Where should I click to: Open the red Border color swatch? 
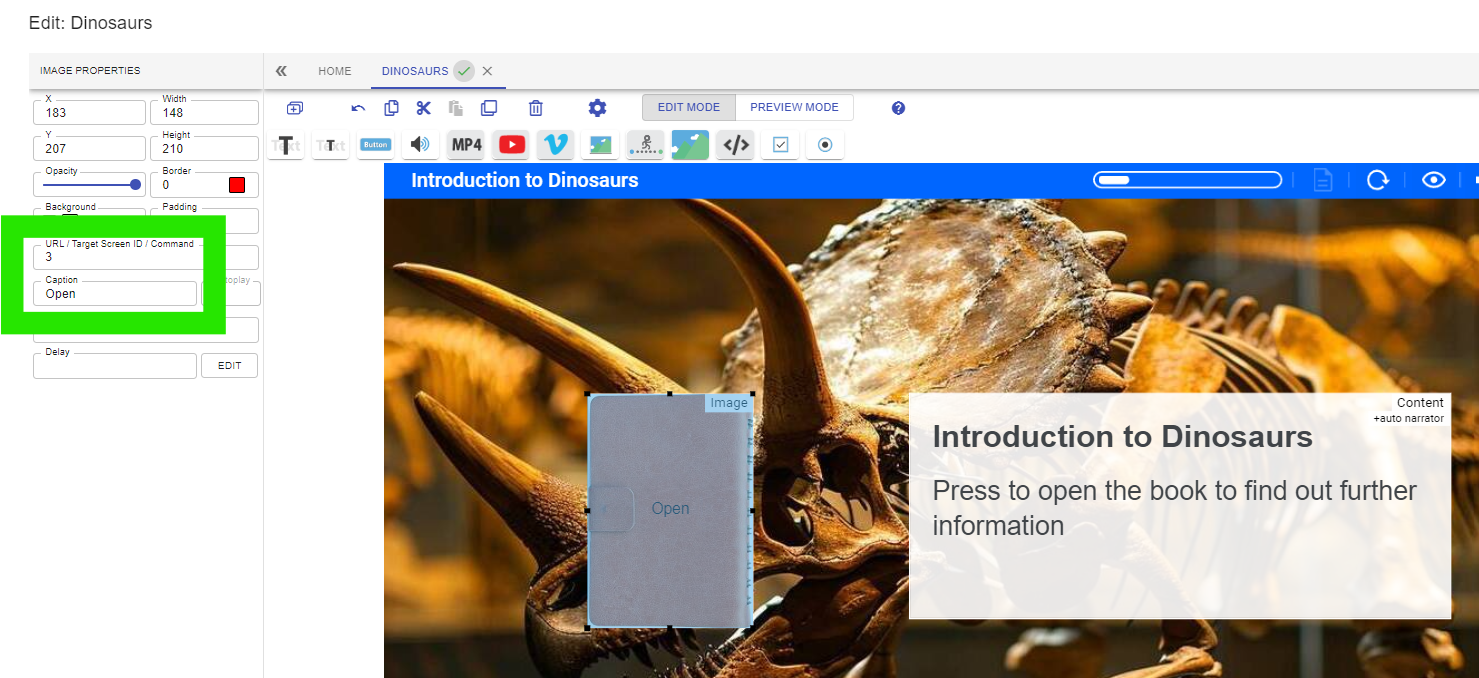click(237, 185)
